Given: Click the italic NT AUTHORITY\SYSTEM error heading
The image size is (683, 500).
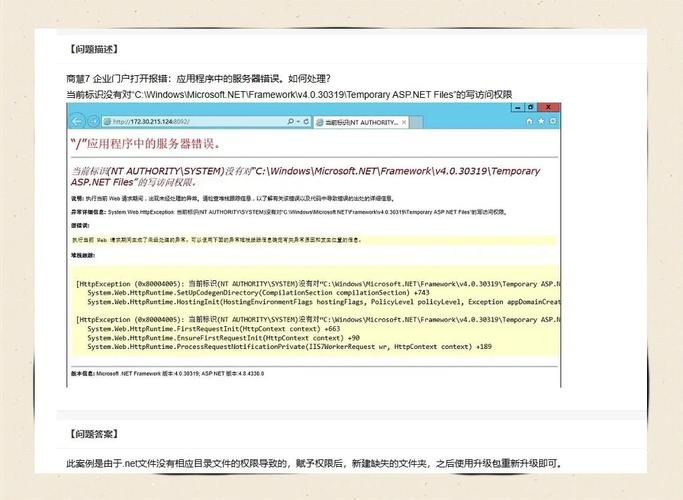Looking at the screenshot, I should coord(305,176).
